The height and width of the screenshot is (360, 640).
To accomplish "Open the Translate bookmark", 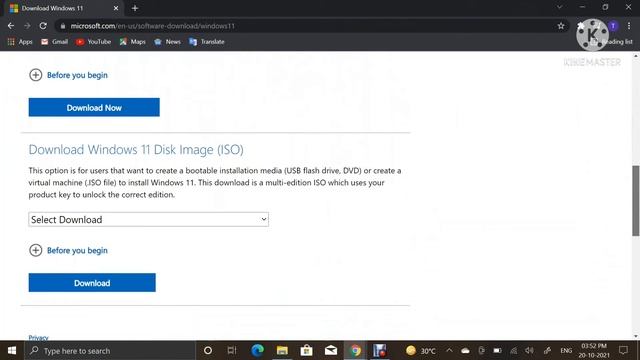I will 207,42.
